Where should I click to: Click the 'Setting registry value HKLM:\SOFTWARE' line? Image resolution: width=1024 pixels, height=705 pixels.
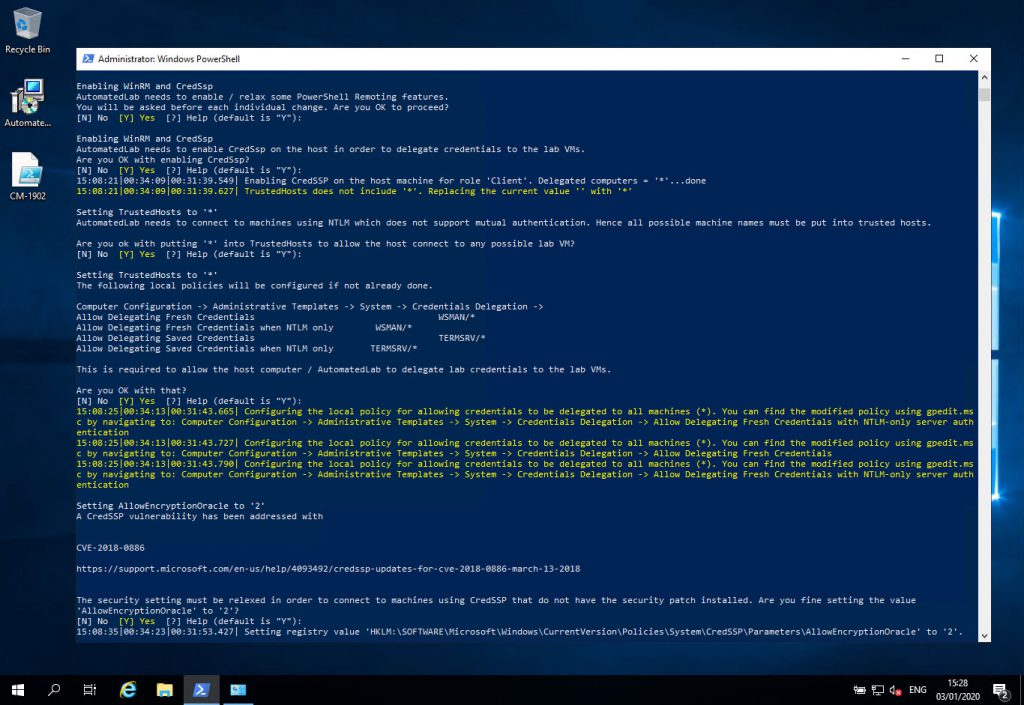(x=519, y=632)
